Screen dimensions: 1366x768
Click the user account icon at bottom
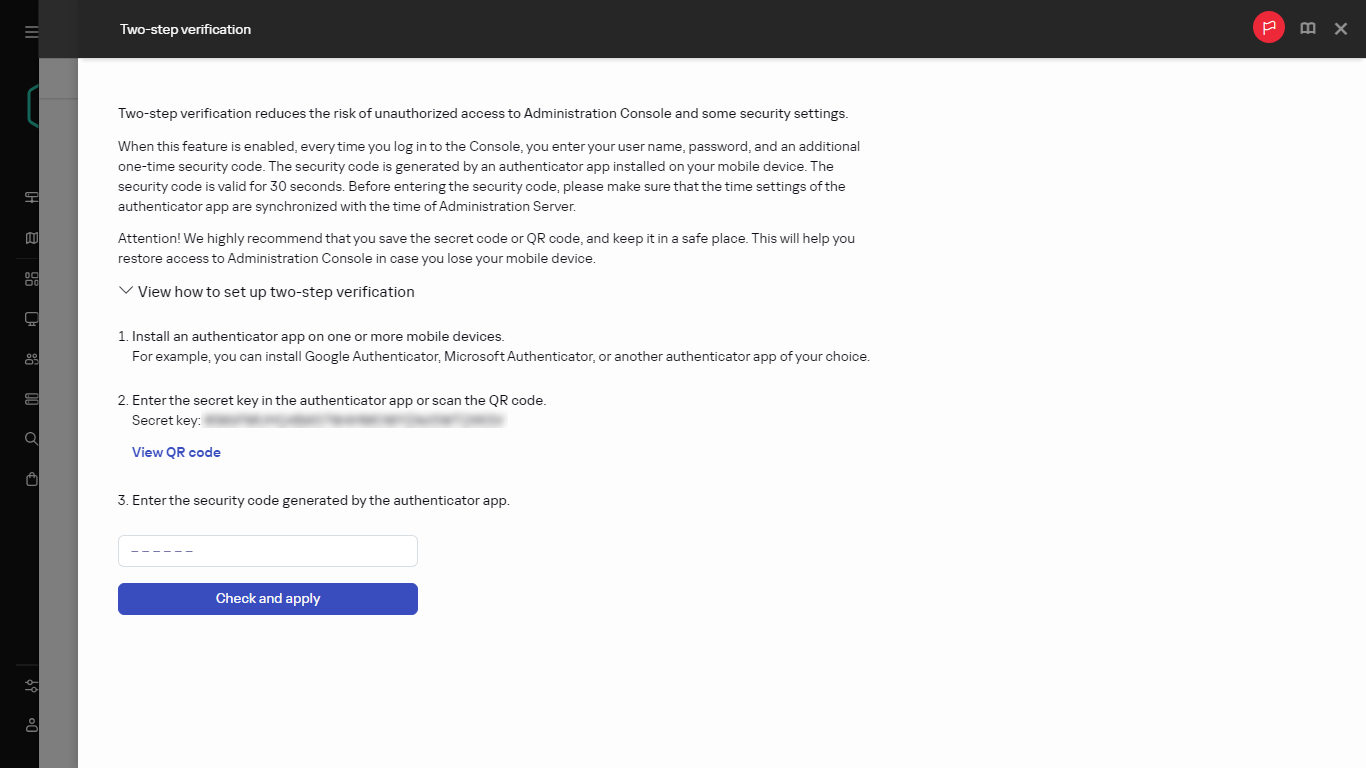point(31,725)
